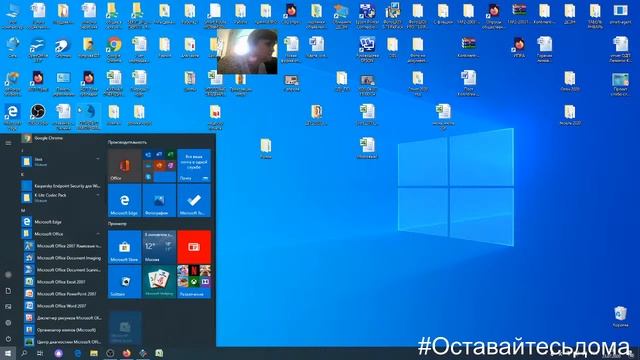Select the Июль 2020 folder
This screenshot has height=360, width=640.
tap(570, 115)
